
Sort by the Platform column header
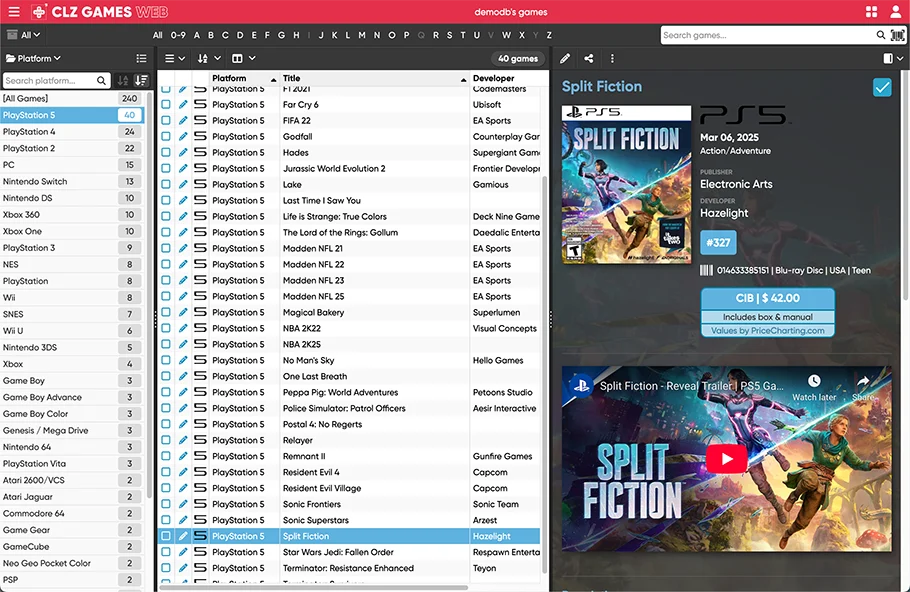coord(244,78)
